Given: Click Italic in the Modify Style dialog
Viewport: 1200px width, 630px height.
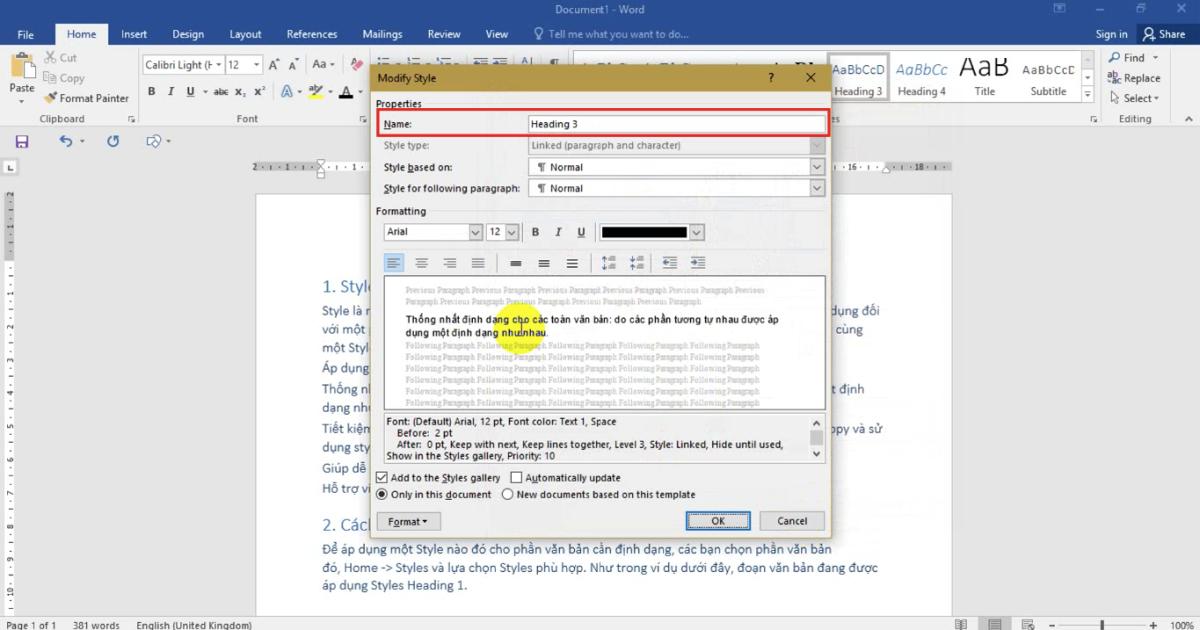Looking at the screenshot, I should [558, 232].
